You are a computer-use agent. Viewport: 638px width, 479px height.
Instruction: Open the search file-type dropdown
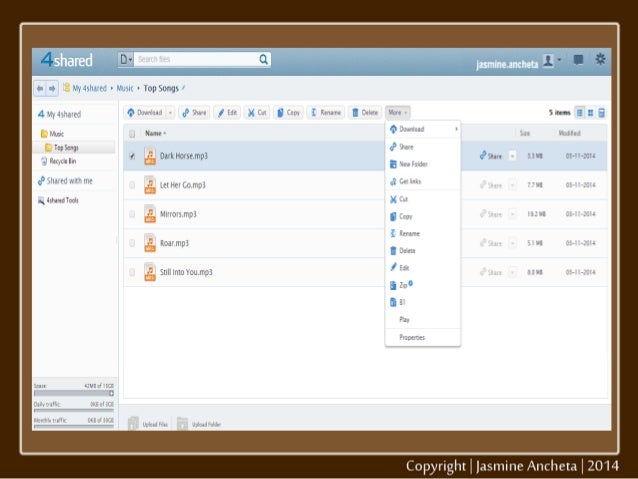[126, 59]
